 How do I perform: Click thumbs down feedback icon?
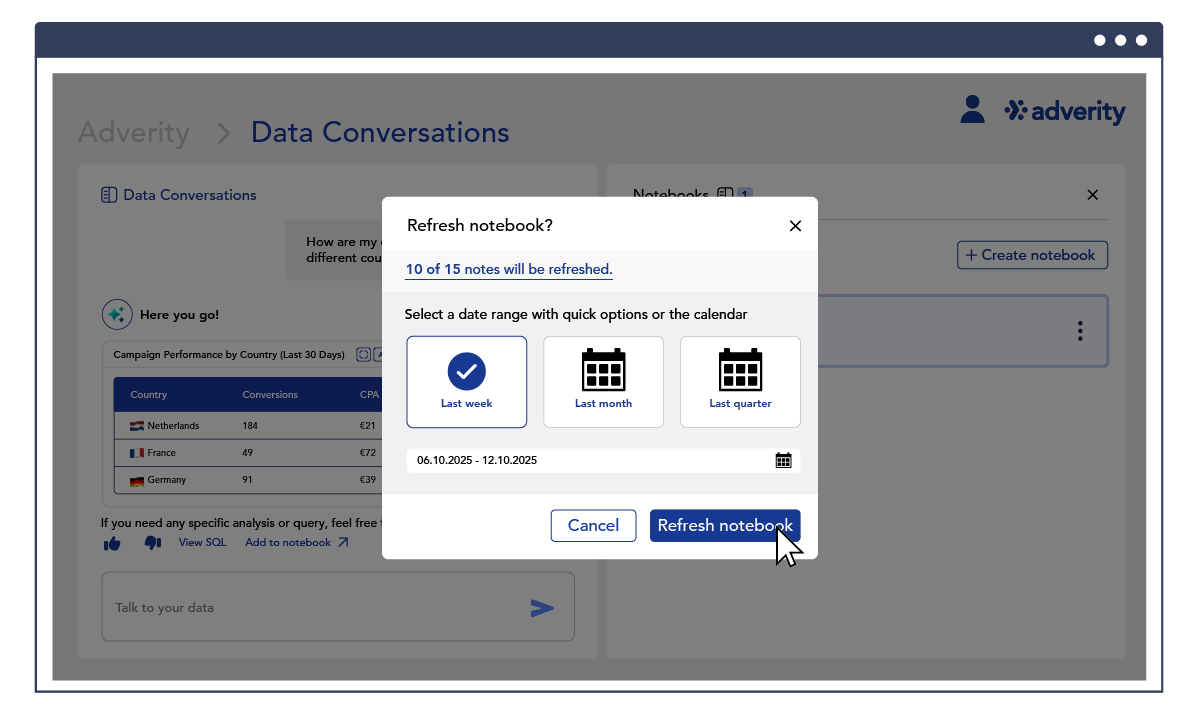152,543
